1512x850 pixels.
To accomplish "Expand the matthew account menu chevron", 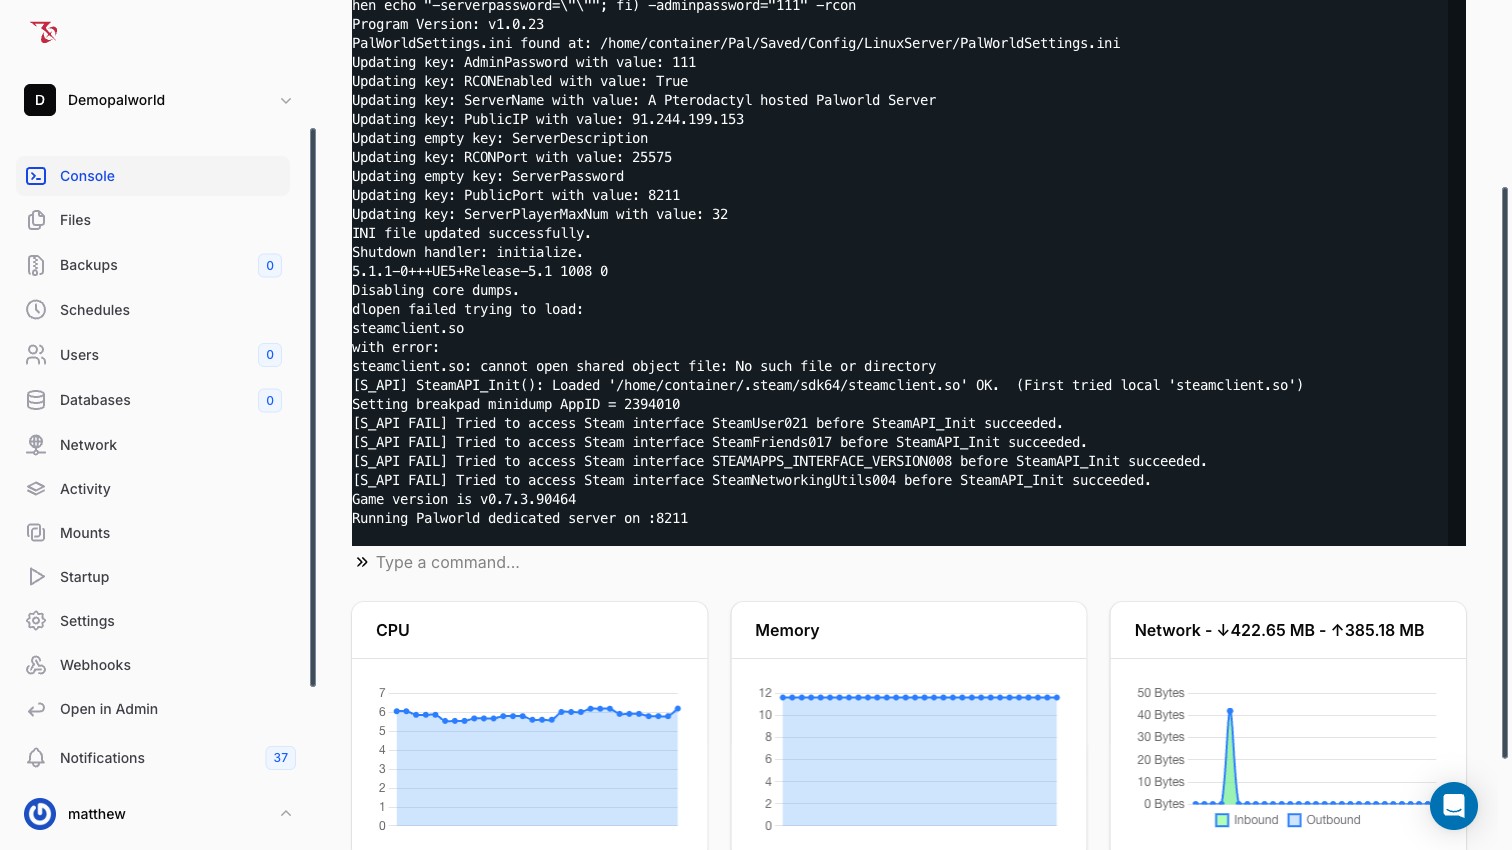I will point(286,814).
